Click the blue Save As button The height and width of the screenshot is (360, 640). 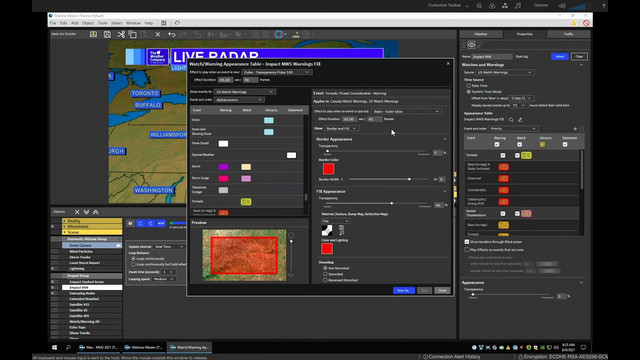click(x=404, y=290)
